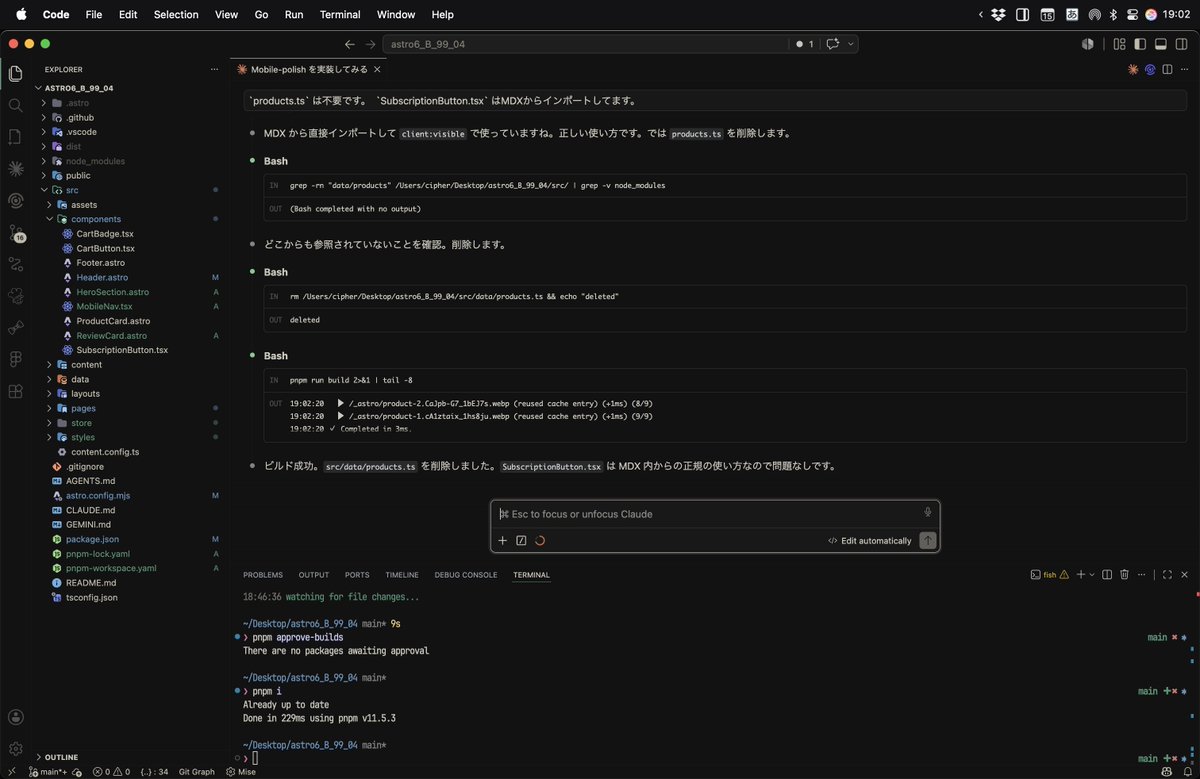Screen dimensions: 1200x779
Task: Open editor more actions ellipsis
Action: click(x=1184, y=70)
